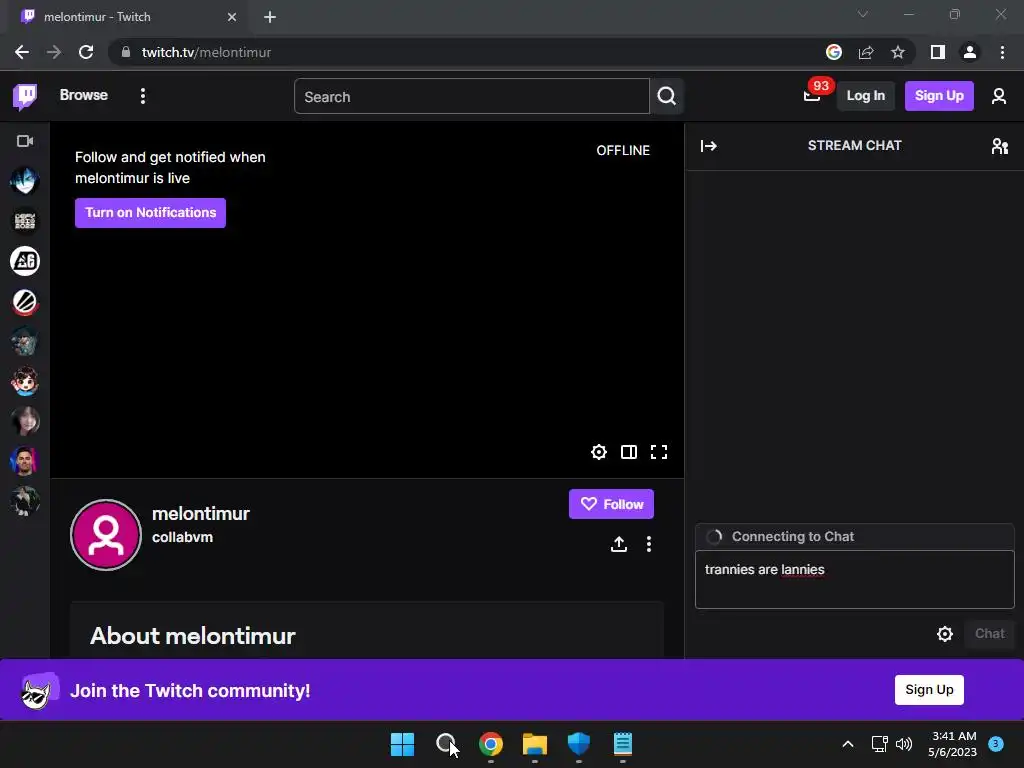Open the Windows Start menu

pyautogui.click(x=402, y=744)
